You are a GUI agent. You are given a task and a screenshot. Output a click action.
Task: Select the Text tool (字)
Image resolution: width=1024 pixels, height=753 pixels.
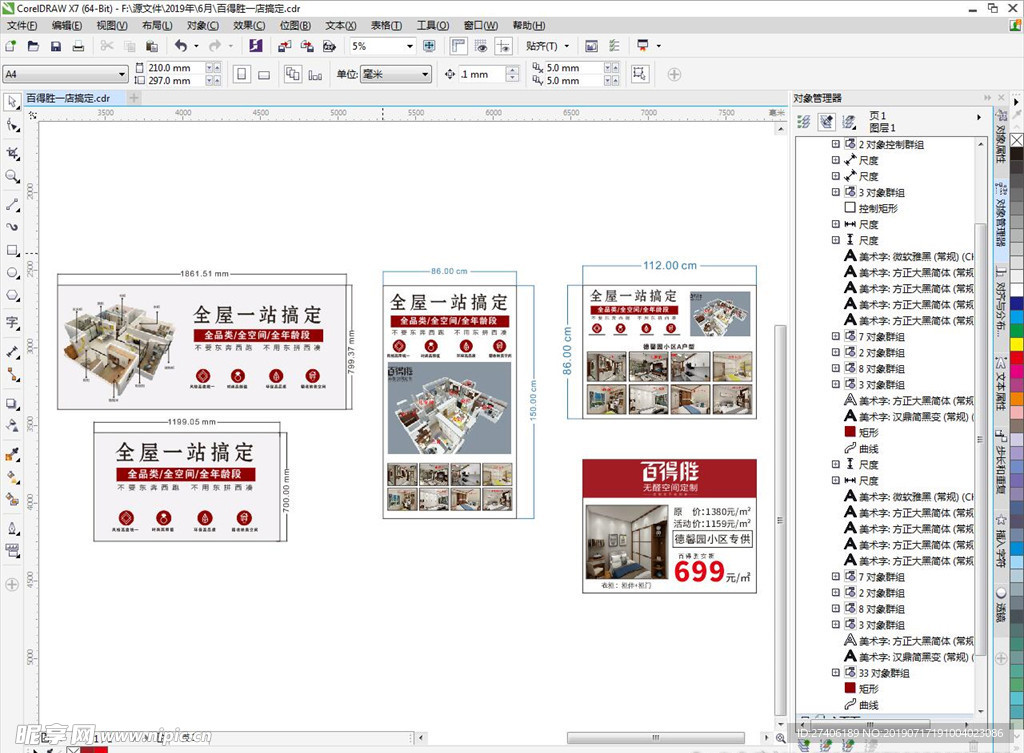tap(12, 323)
